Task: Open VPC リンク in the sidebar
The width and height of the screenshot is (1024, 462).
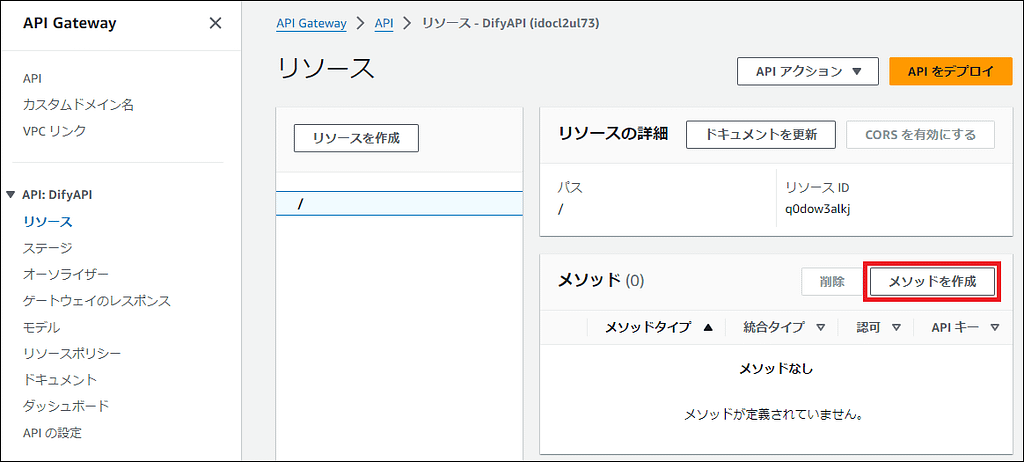Action: 54,131
